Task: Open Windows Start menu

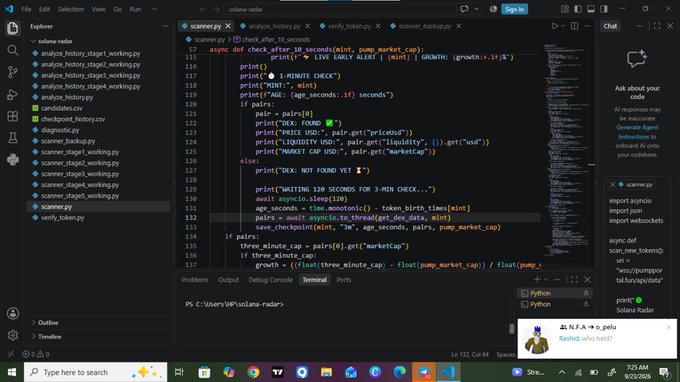Action: click(x=12, y=372)
